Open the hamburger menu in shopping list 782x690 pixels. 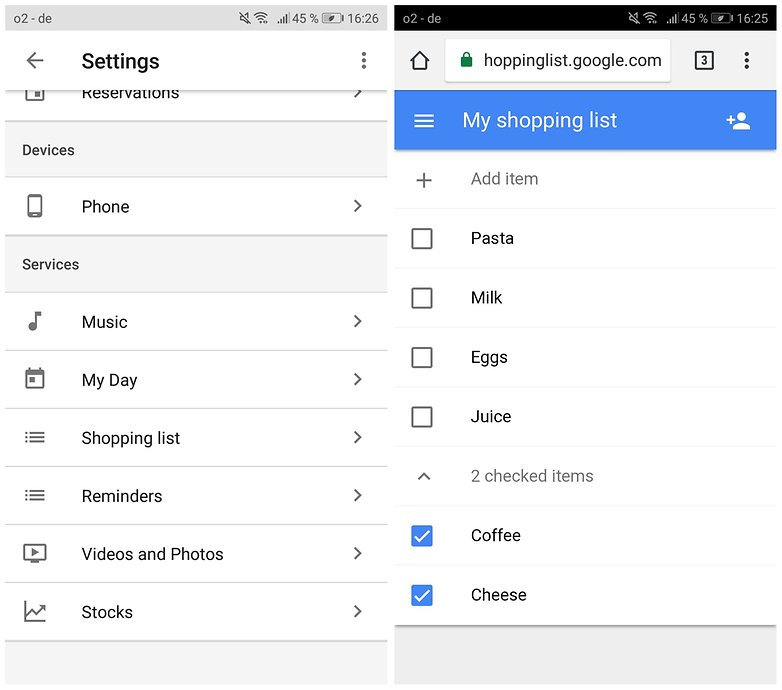(x=424, y=120)
